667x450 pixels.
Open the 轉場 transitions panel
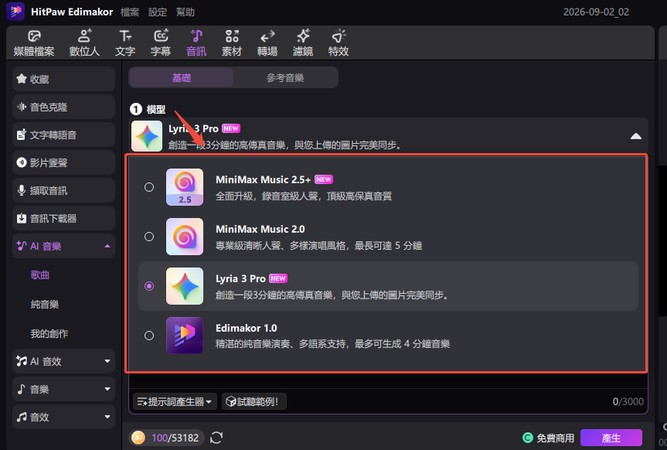tap(268, 43)
